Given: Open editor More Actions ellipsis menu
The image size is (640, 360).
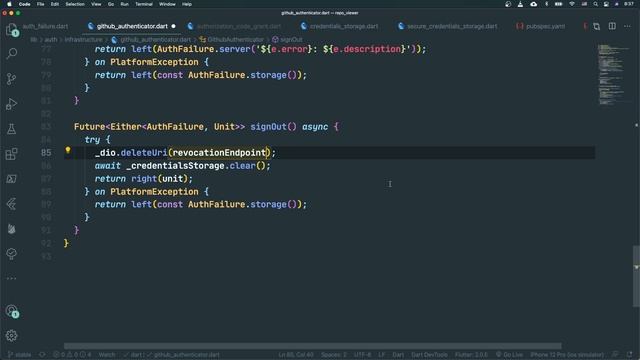Looking at the screenshot, I should coord(627,26).
